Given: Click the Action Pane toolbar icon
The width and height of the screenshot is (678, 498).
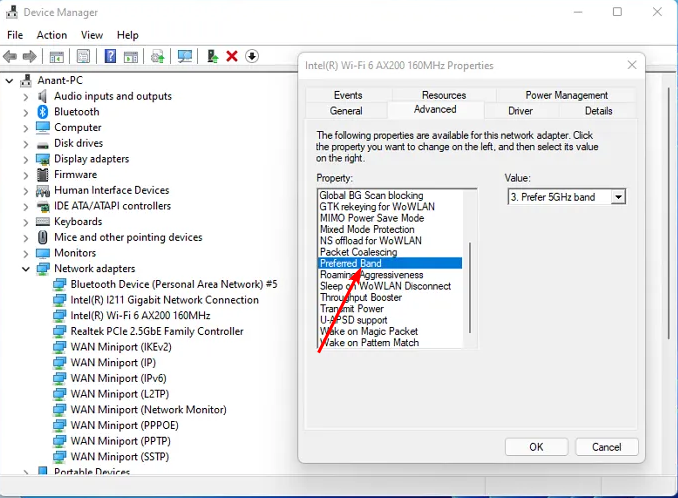Looking at the screenshot, I should point(131,57).
